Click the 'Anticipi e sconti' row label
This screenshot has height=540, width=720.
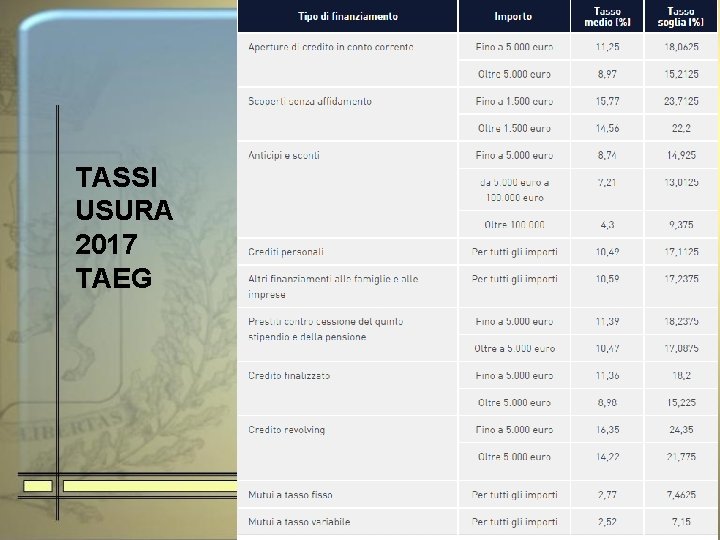coord(284,155)
